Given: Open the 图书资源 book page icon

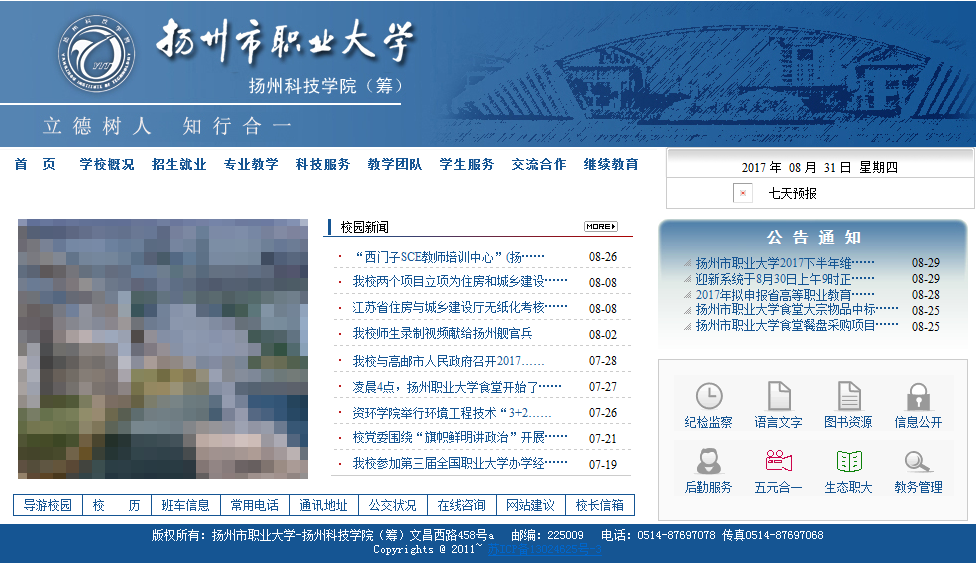Looking at the screenshot, I should coord(848,396).
